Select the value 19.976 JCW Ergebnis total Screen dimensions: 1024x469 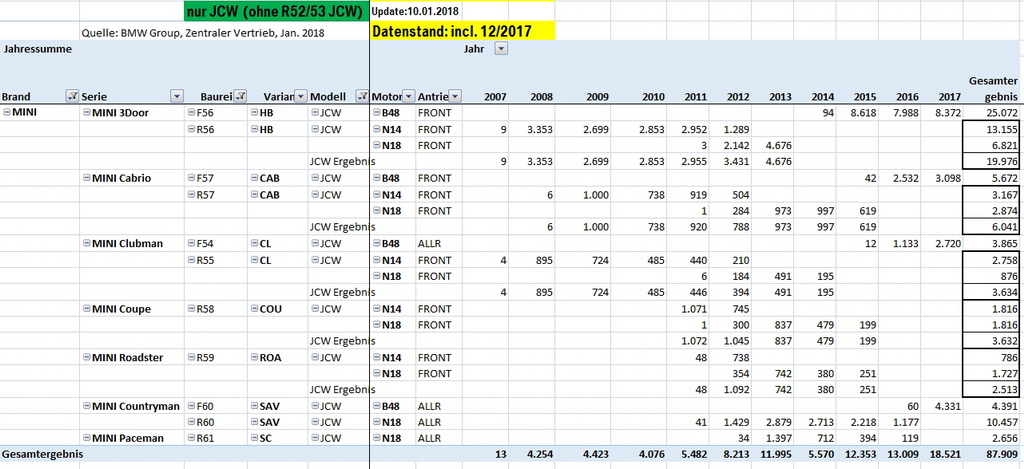(x=1002, y=162)
